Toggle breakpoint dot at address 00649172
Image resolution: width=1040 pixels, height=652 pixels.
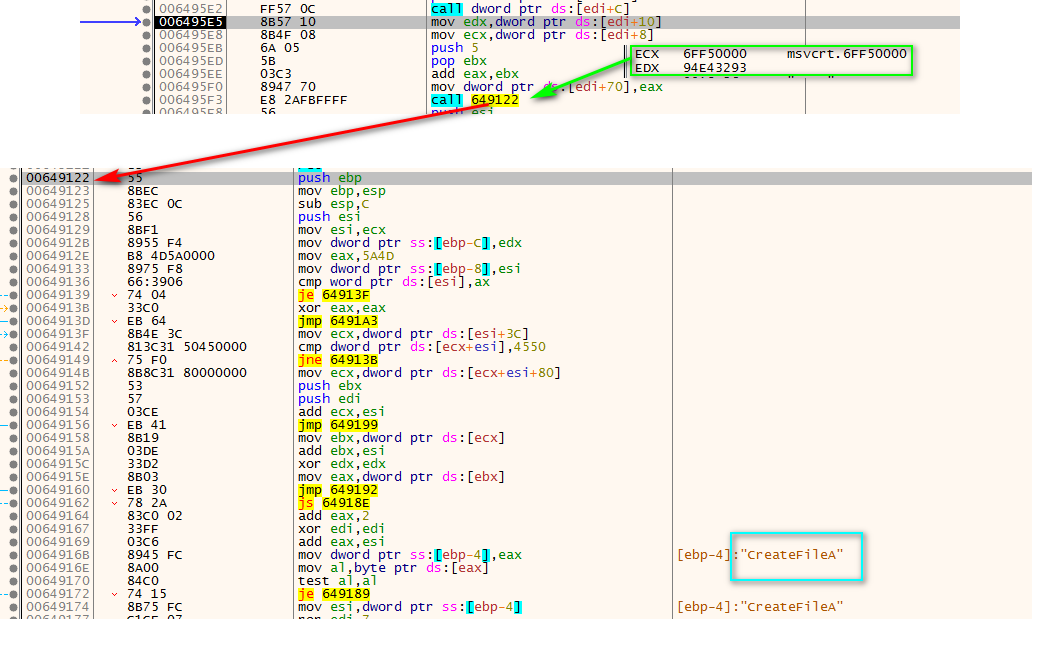(13, 594)
